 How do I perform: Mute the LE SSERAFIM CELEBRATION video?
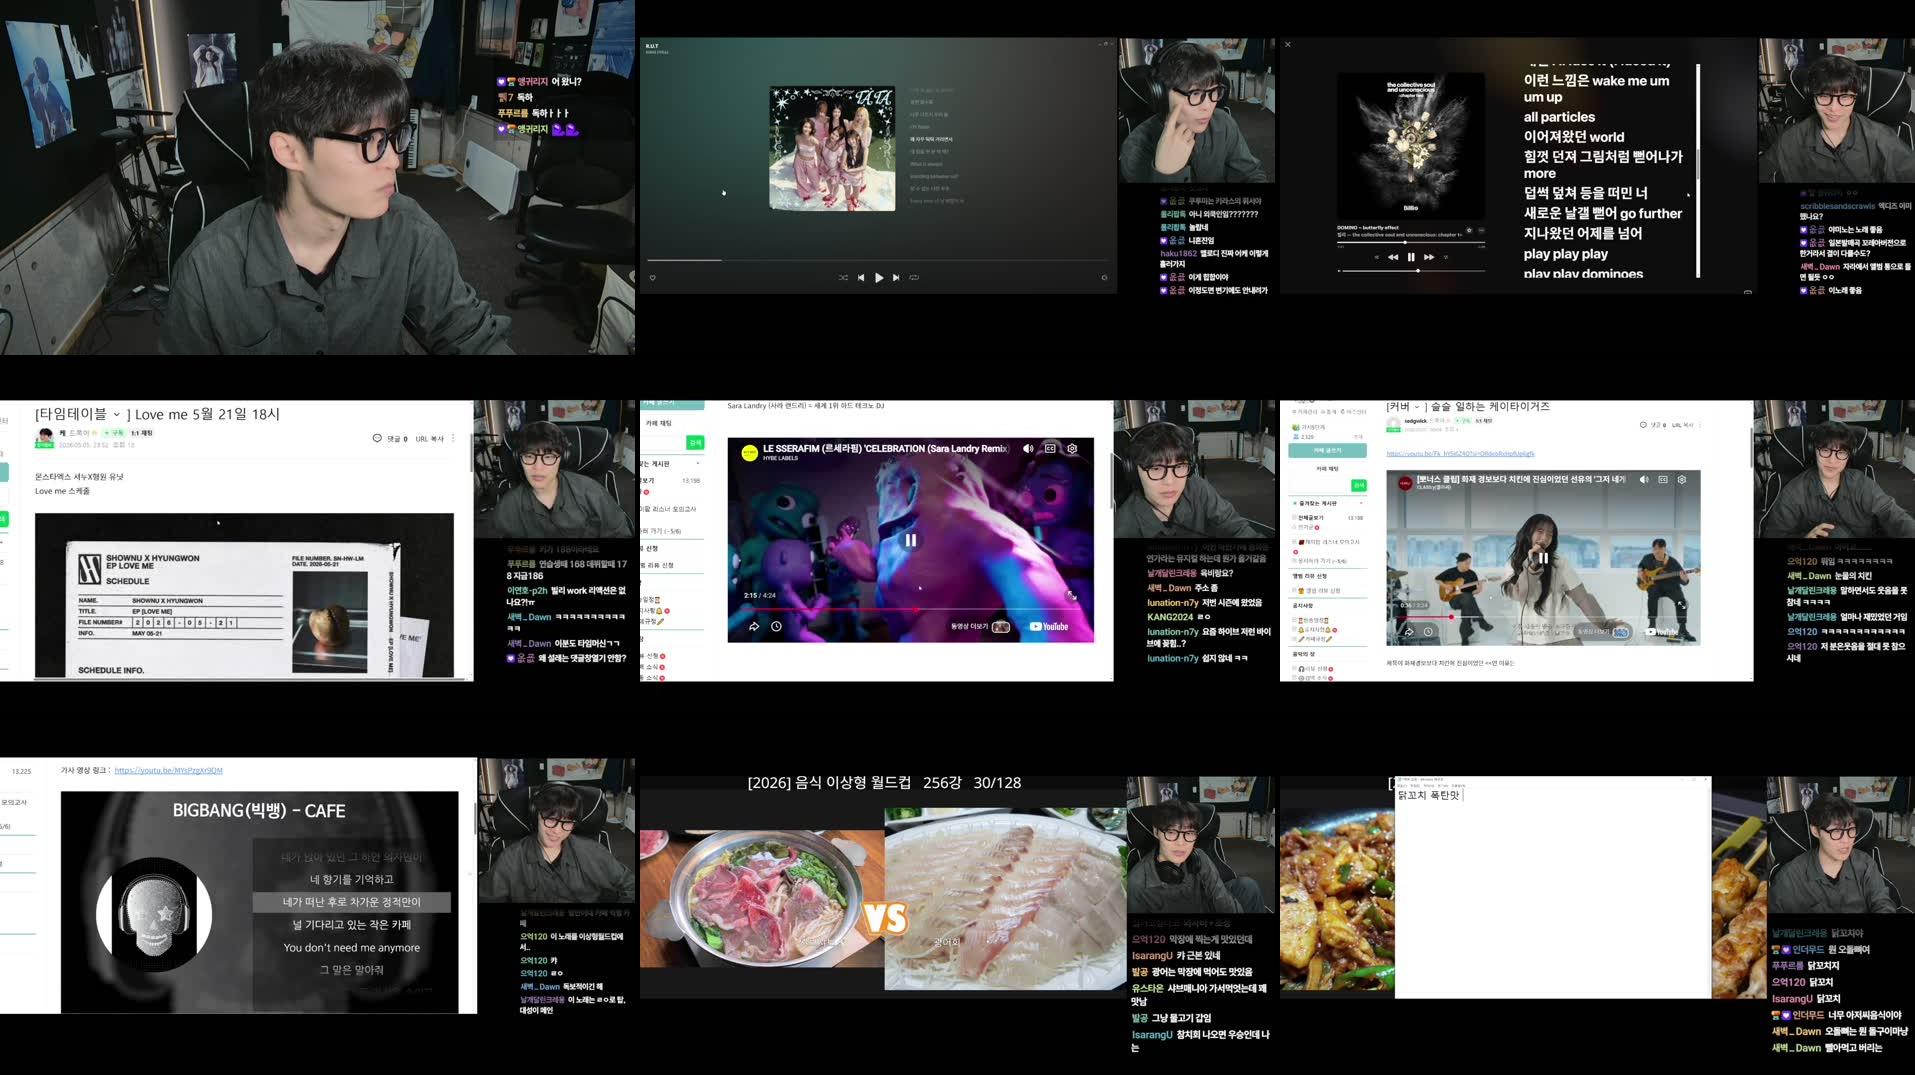click(1028, 449)
